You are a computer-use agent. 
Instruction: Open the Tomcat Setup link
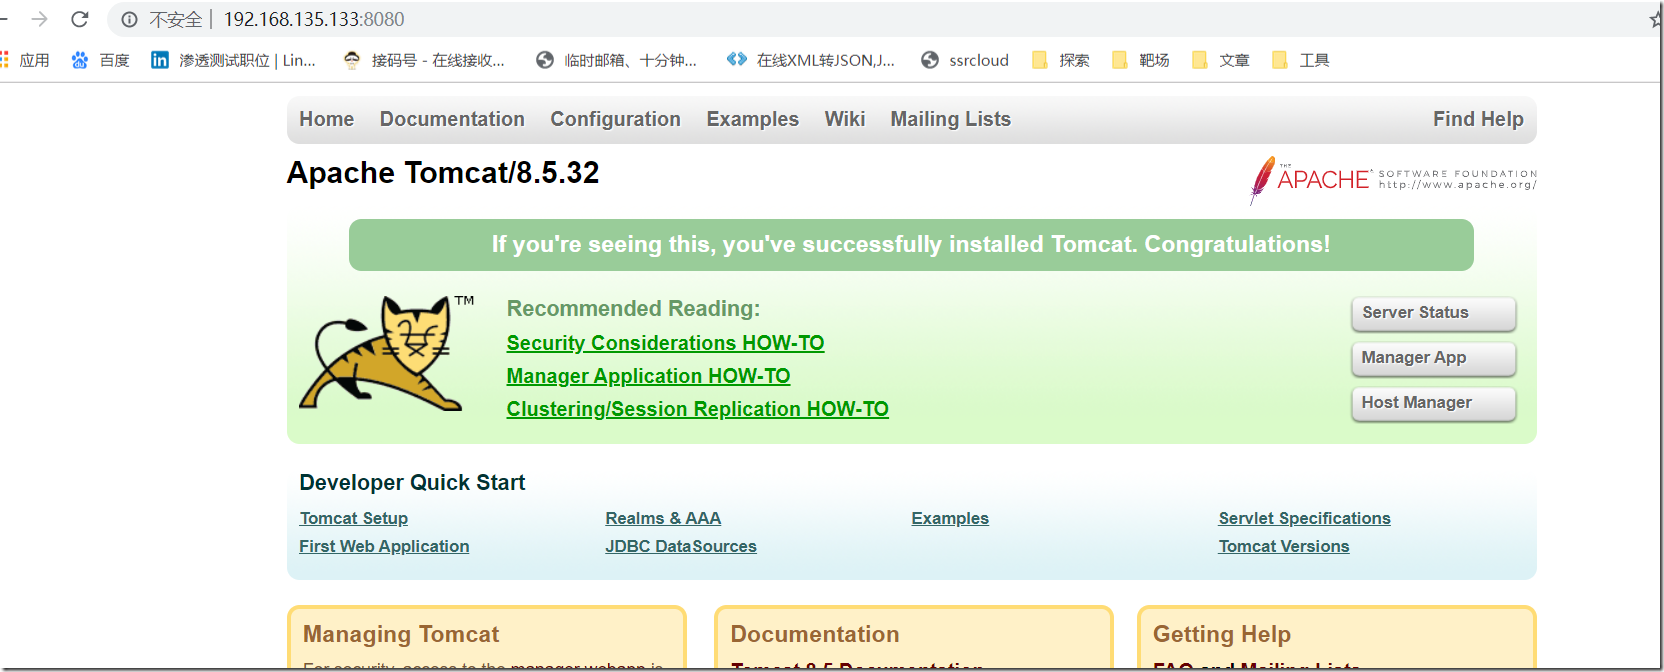point(353,518)
